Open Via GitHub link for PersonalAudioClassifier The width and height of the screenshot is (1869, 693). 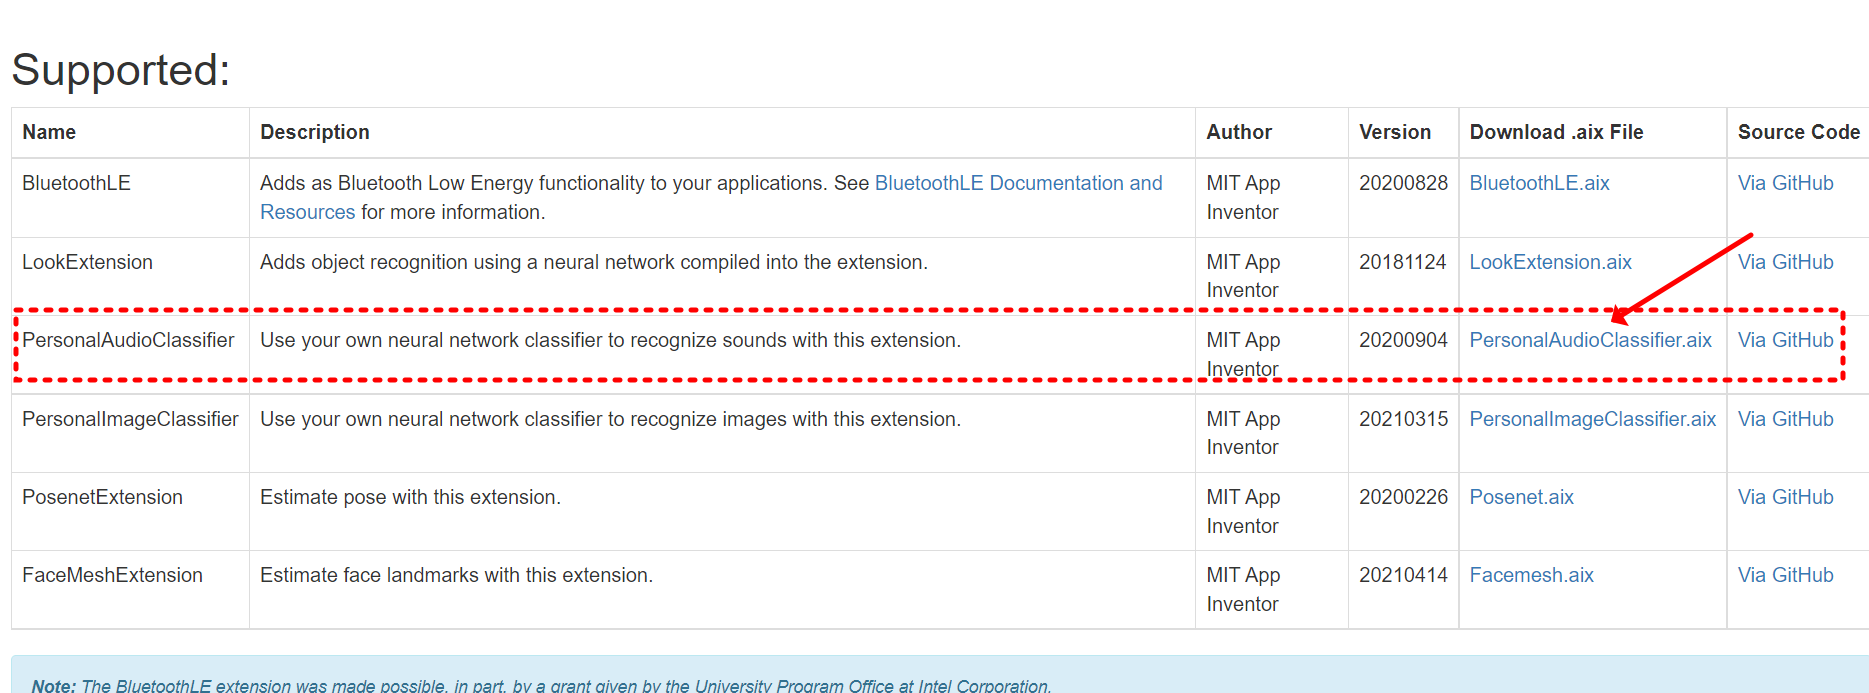(x=1785, y=341)
